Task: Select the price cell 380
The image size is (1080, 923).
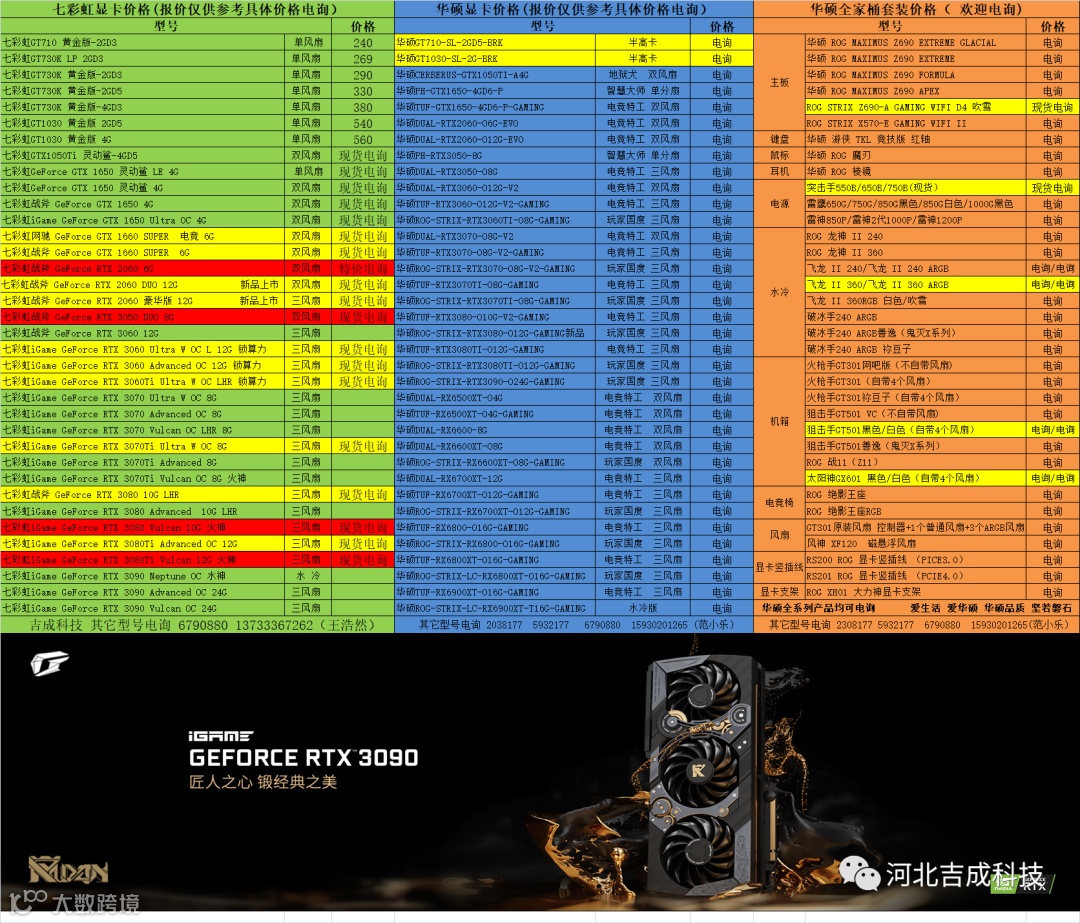Action: [x=363, y=107]
